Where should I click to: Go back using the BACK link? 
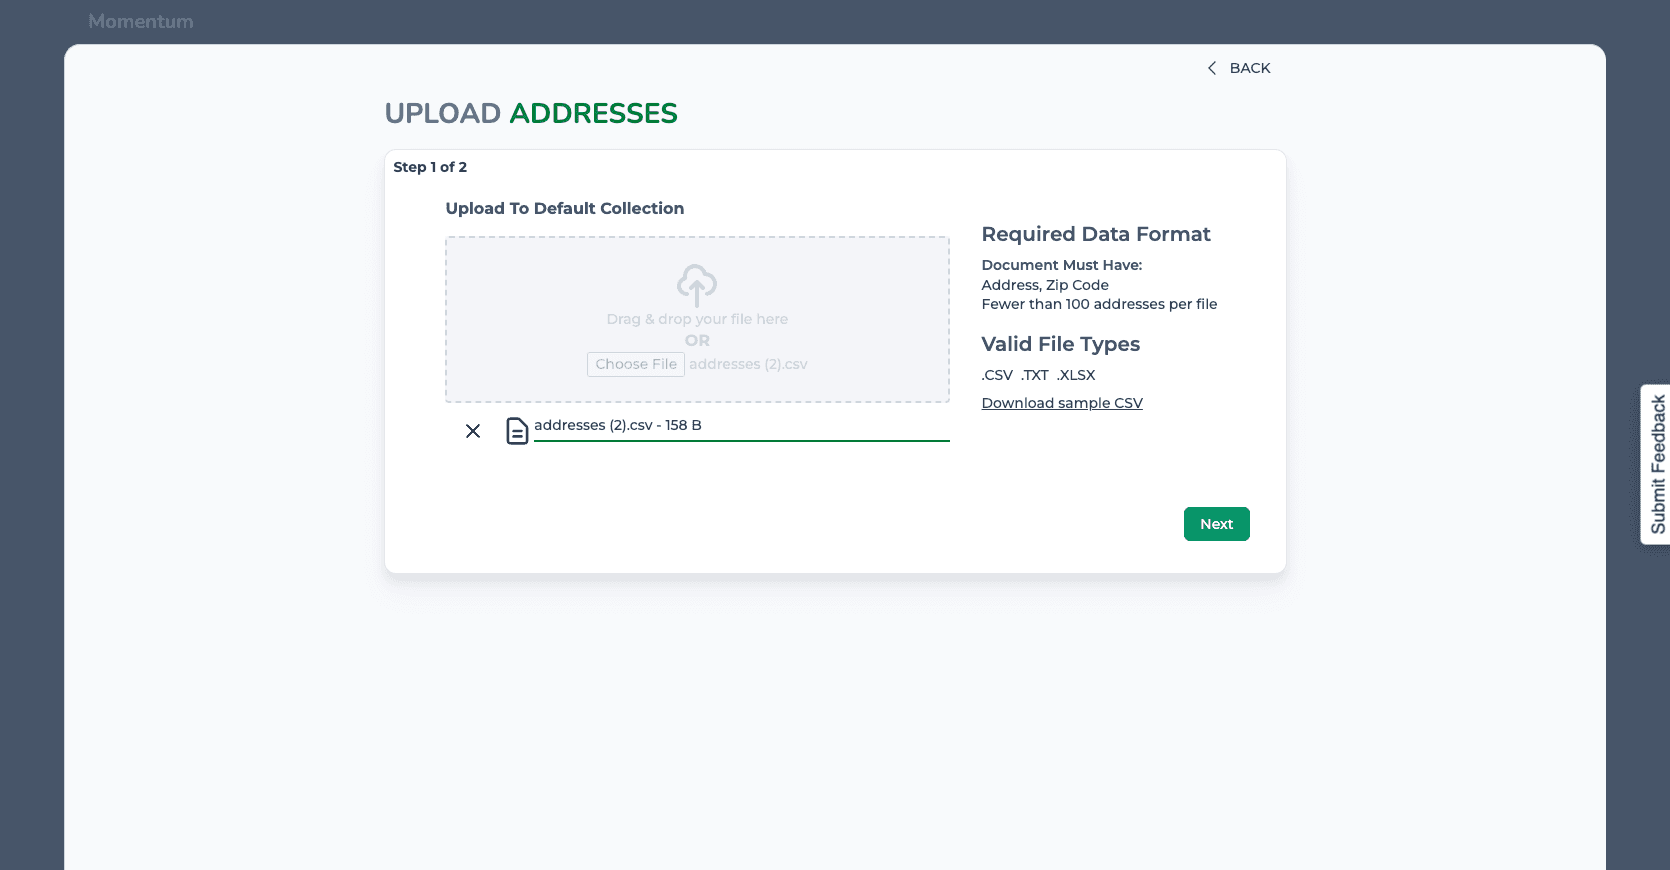pos(1250,68)
